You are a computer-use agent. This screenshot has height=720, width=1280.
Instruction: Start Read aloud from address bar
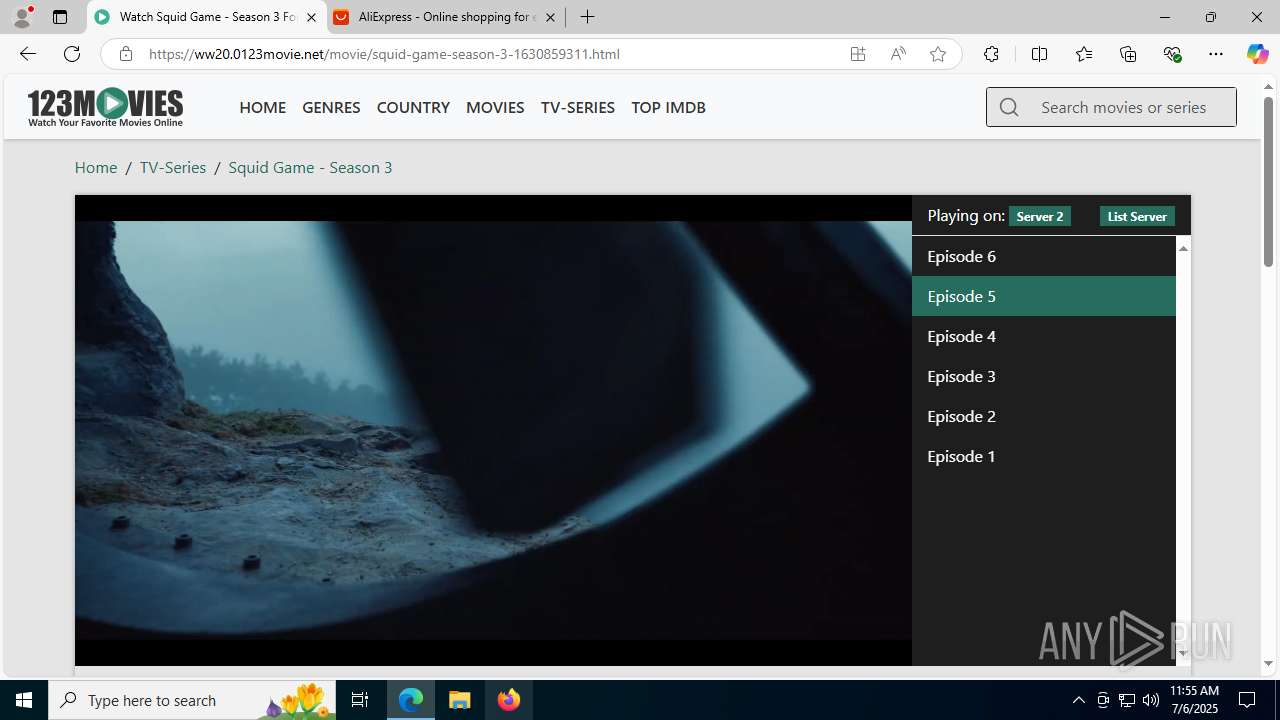[x=898, y=54]
